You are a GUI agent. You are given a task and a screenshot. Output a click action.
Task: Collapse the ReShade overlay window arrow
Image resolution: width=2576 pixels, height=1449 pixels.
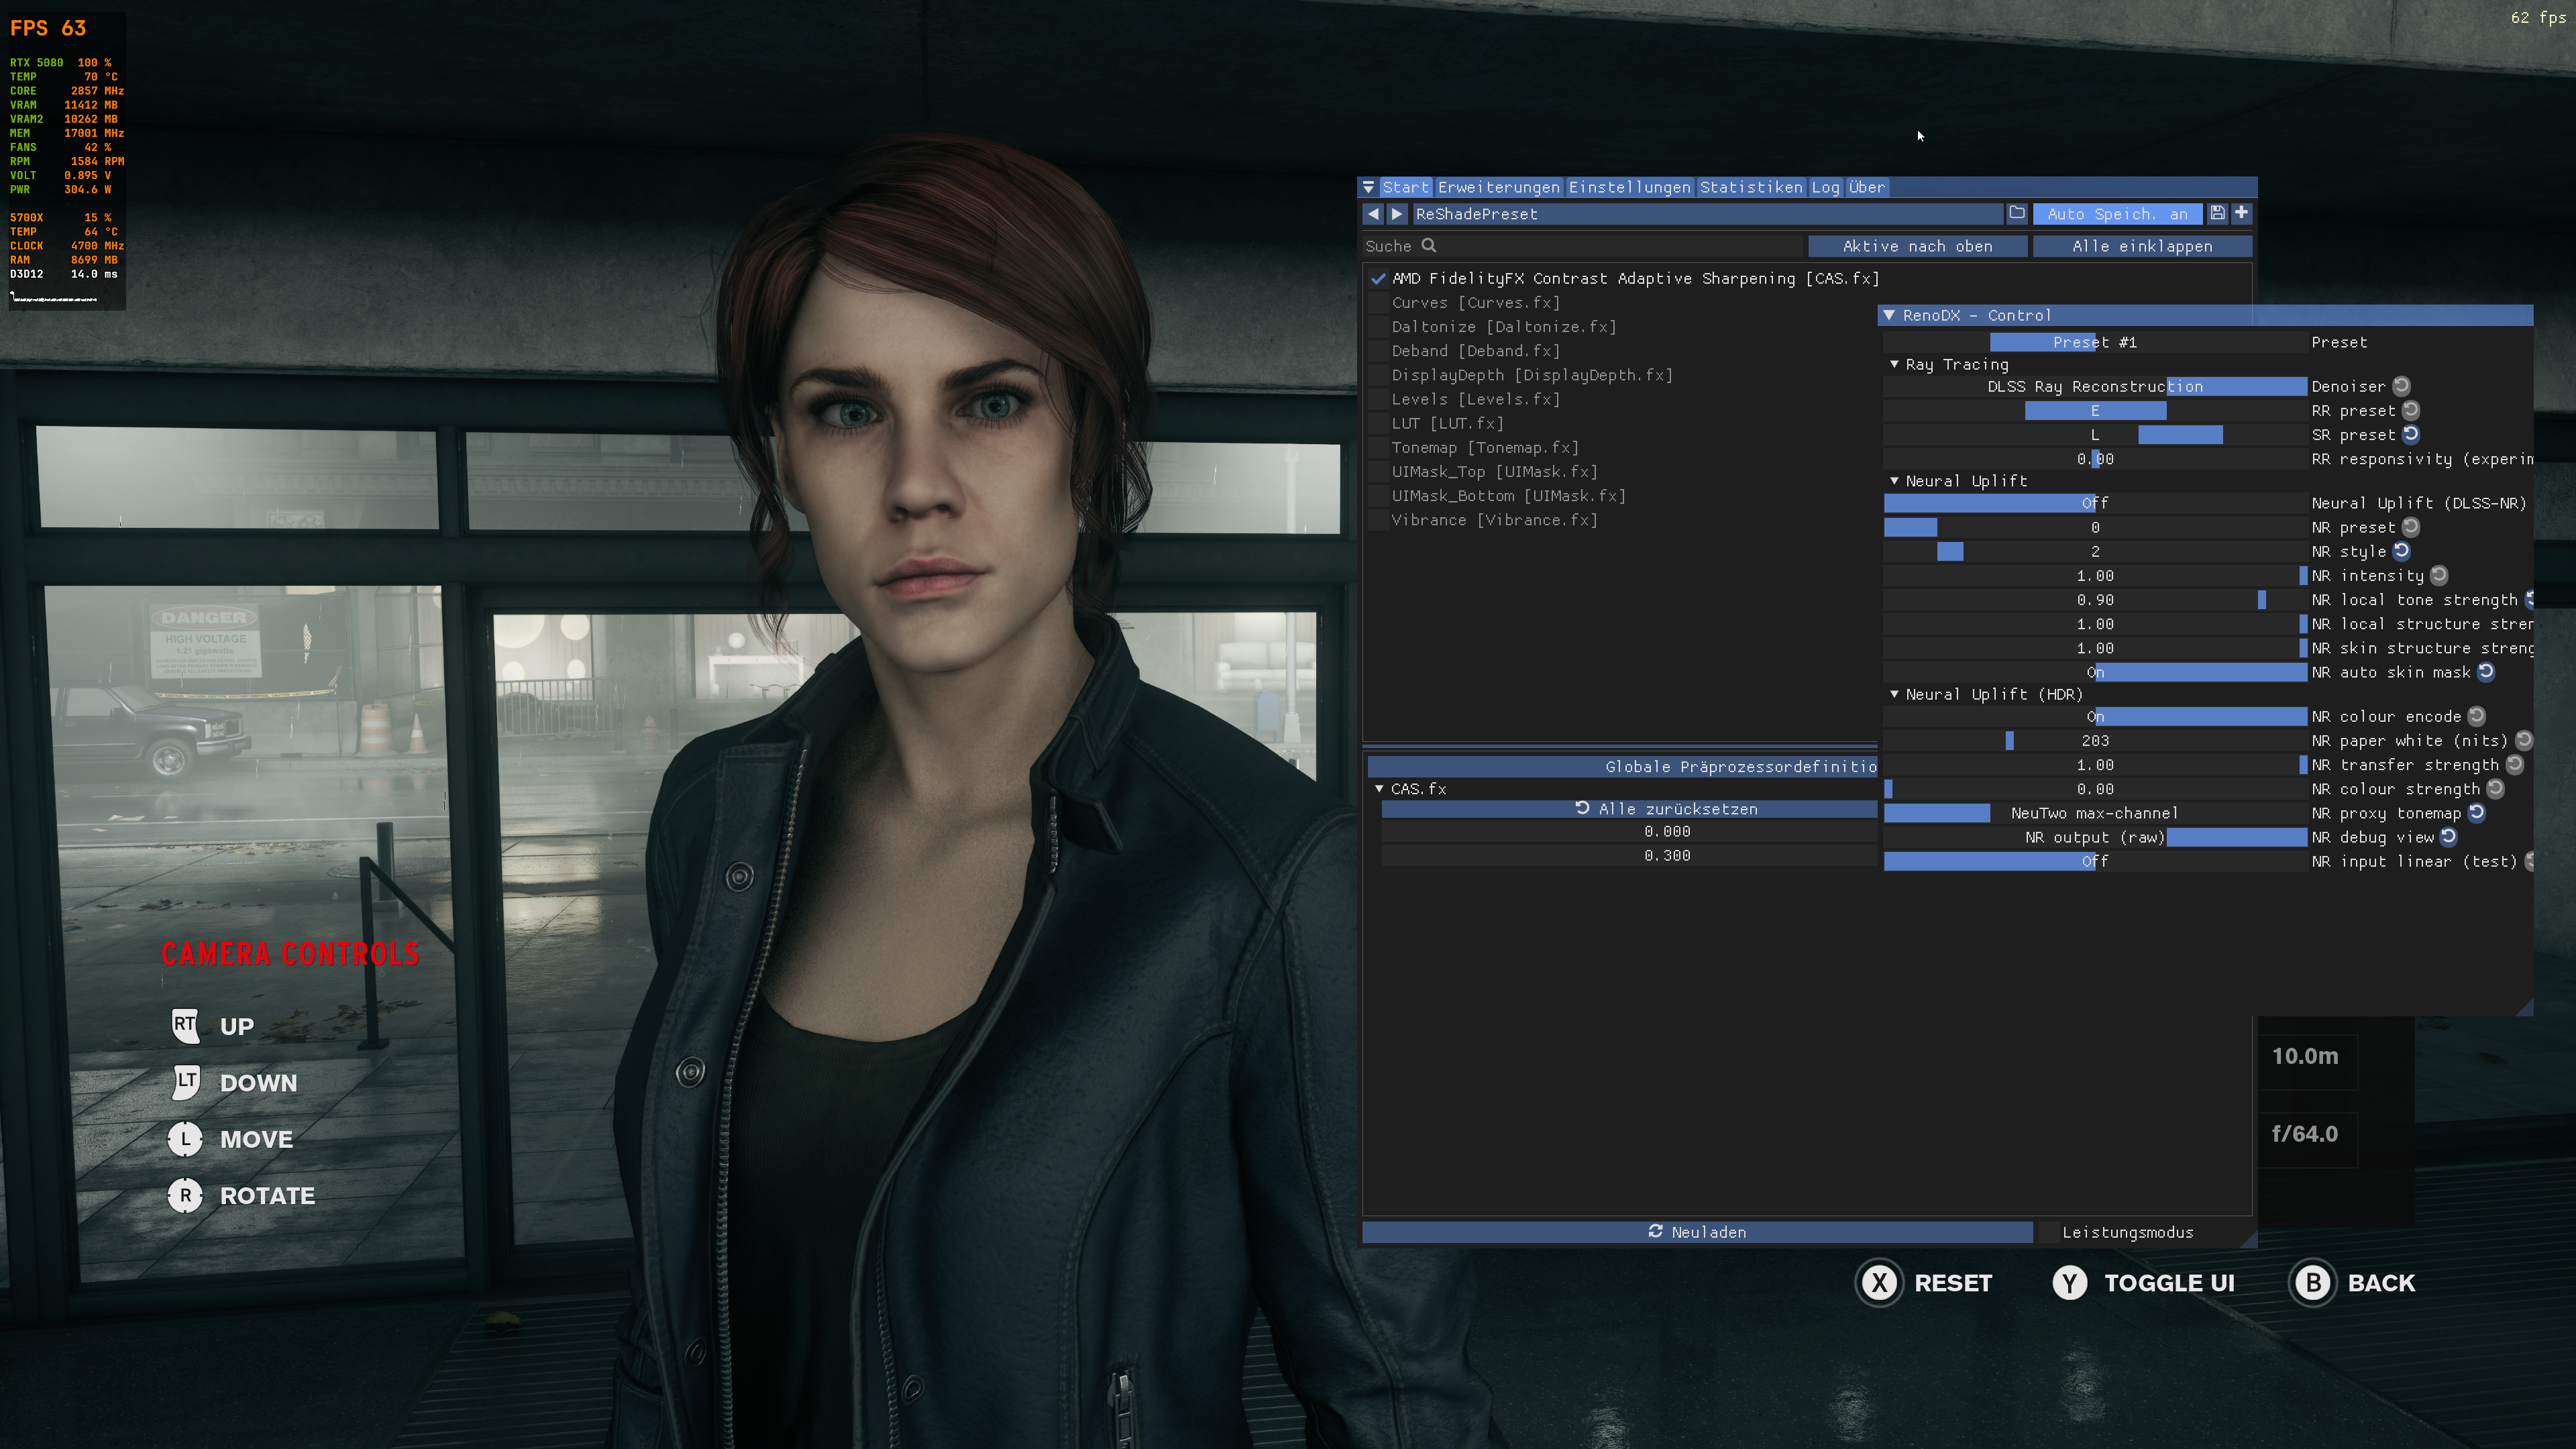[x=1368, y=187]
